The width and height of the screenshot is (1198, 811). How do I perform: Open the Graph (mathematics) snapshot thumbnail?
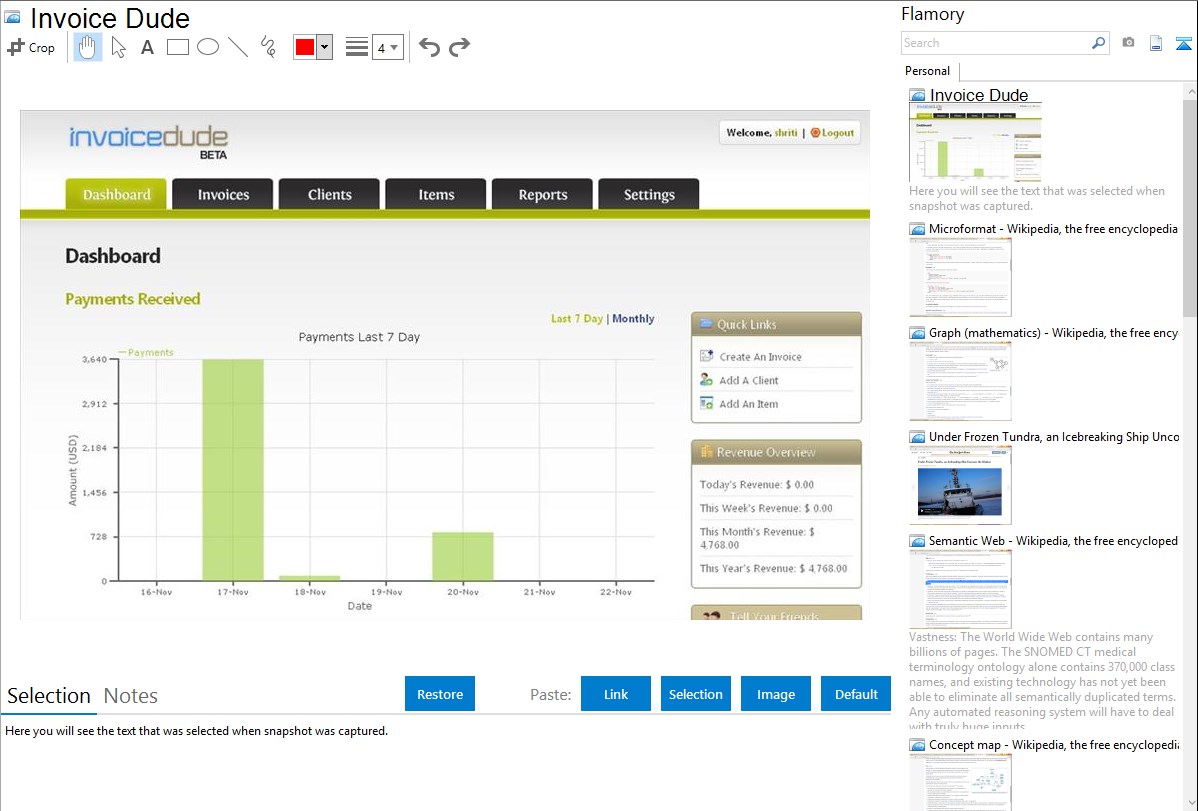click(x=960, y=381)
